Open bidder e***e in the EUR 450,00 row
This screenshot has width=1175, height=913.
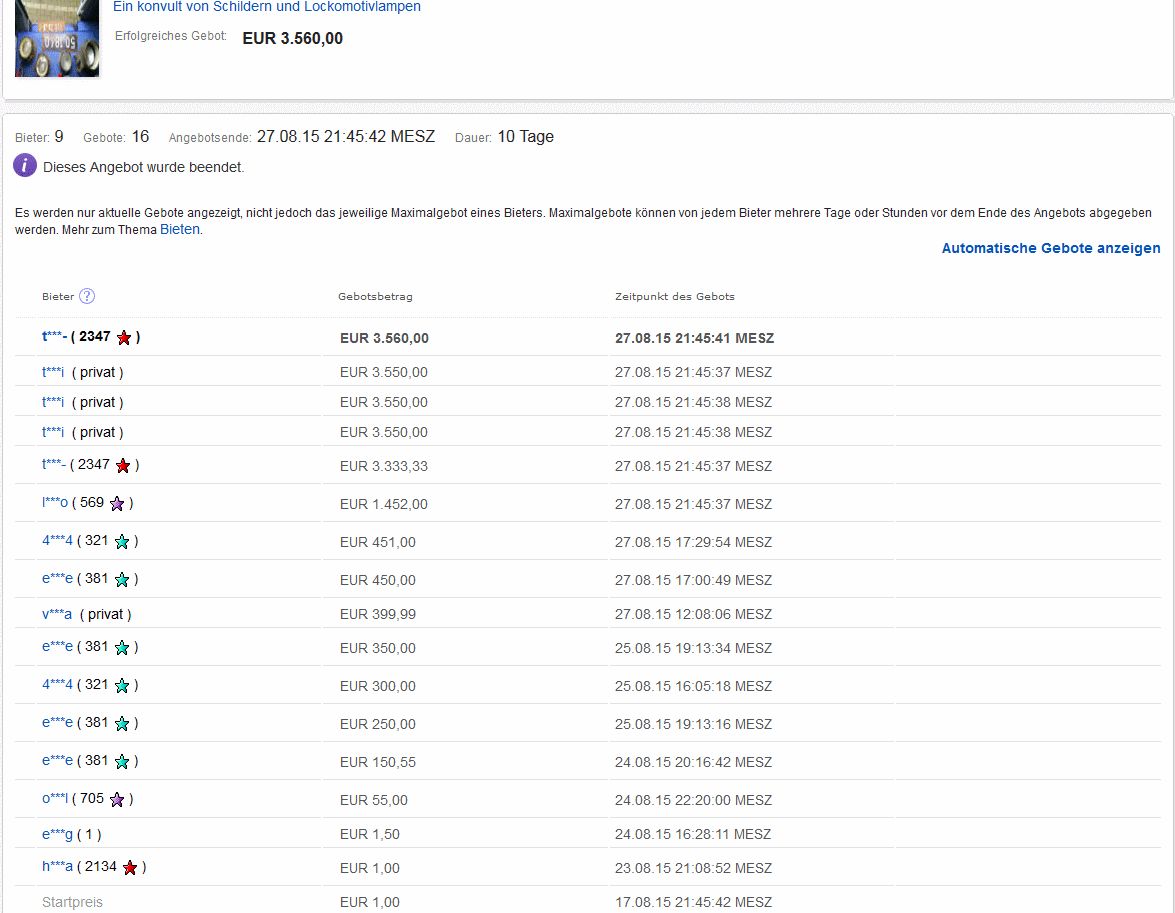[57, 579]
